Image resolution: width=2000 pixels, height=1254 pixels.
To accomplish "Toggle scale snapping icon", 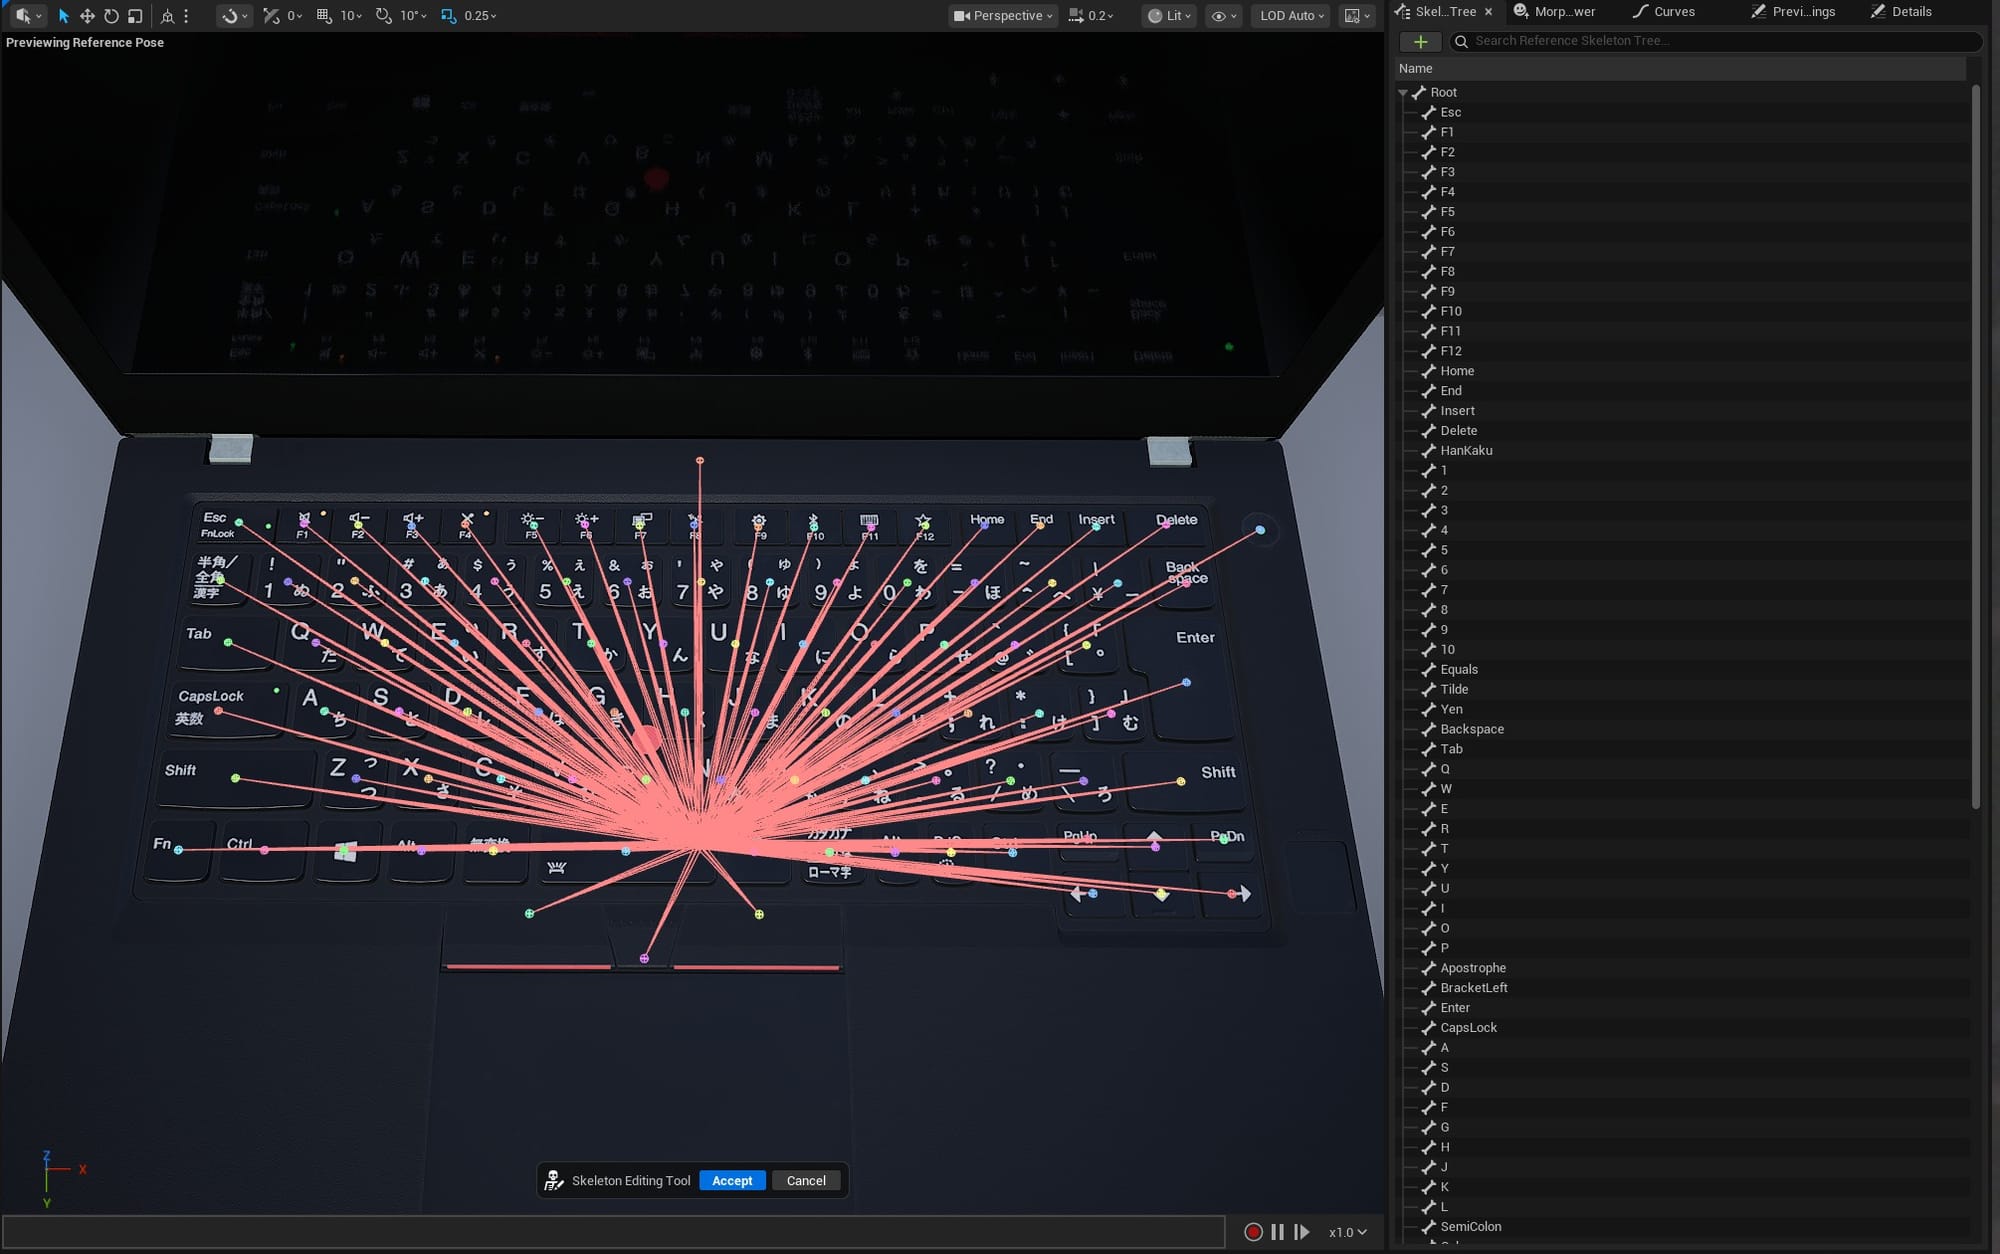I will [448, 16].
